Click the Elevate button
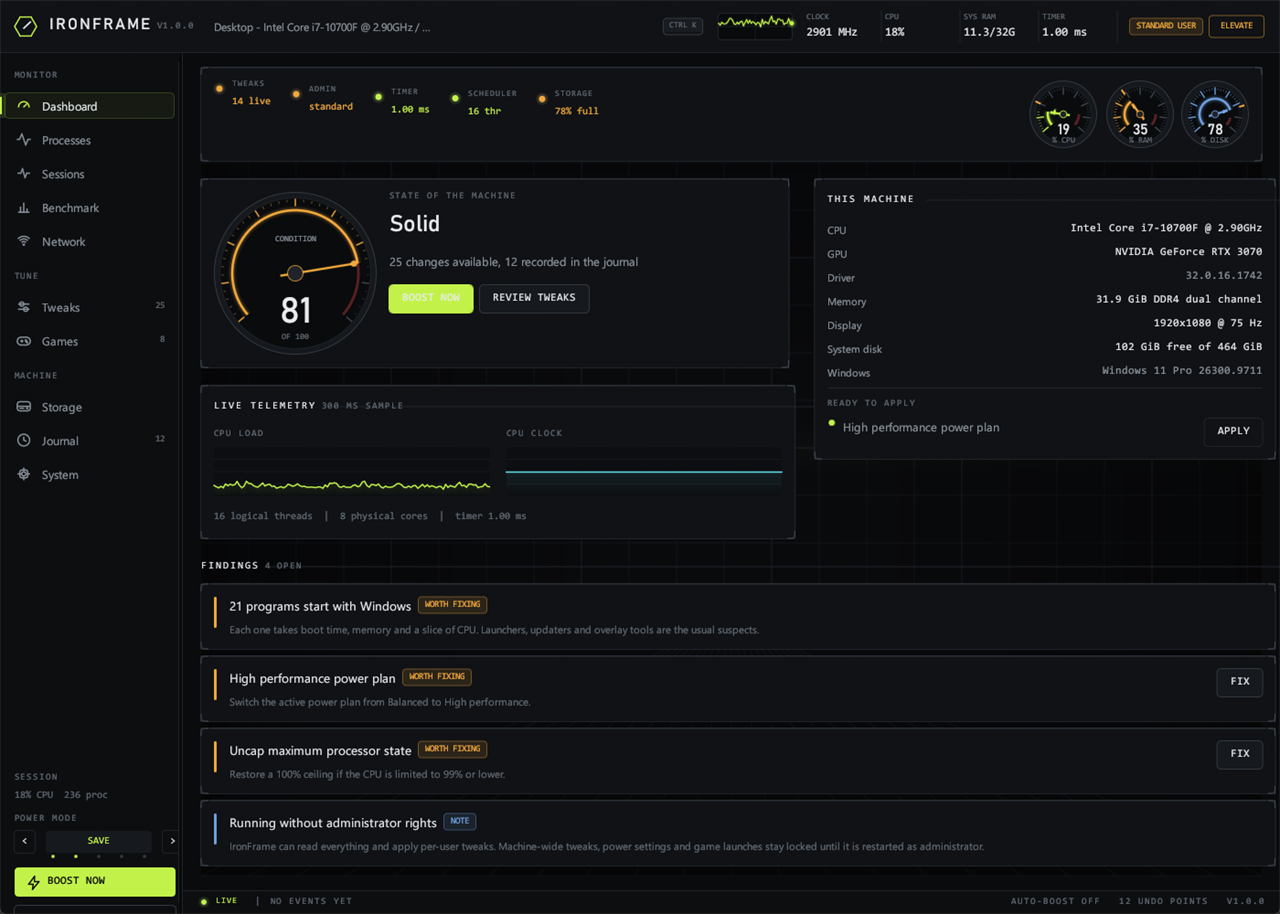The width and height of the screenshot is (1280, 914). click(x=1236, y=26)
